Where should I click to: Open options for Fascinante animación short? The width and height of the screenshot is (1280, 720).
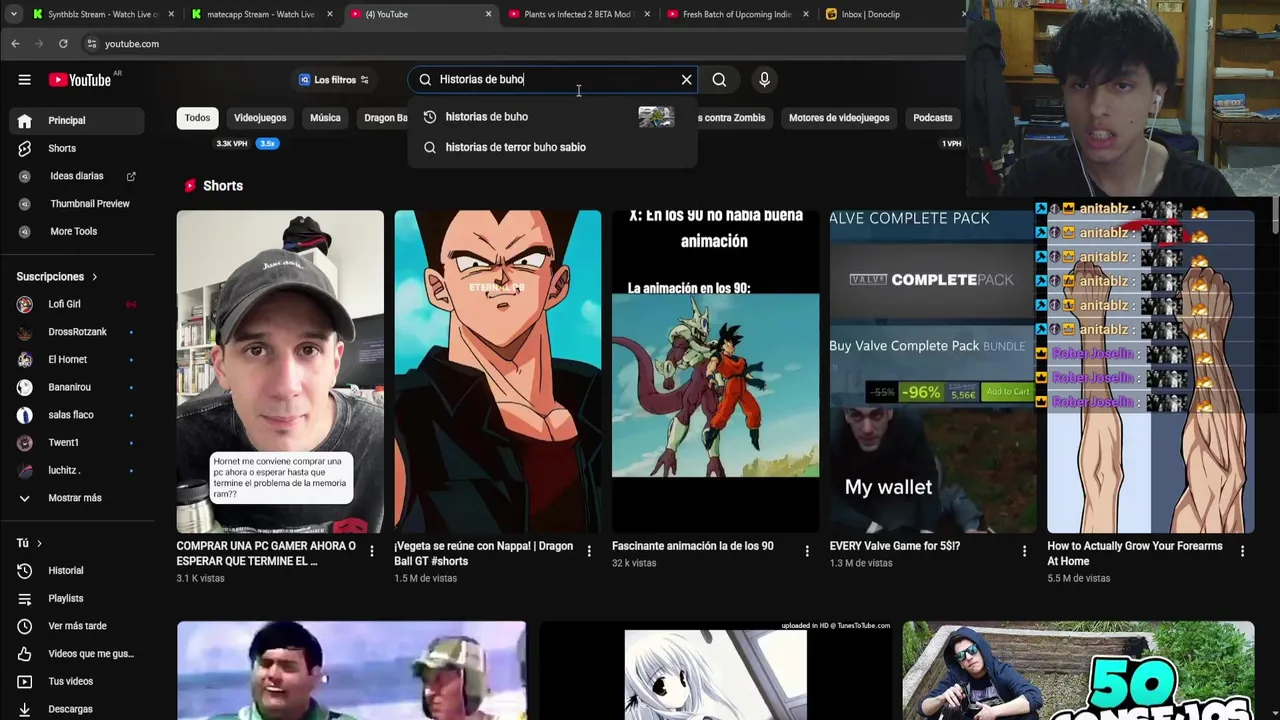click(x=807, y=551)
